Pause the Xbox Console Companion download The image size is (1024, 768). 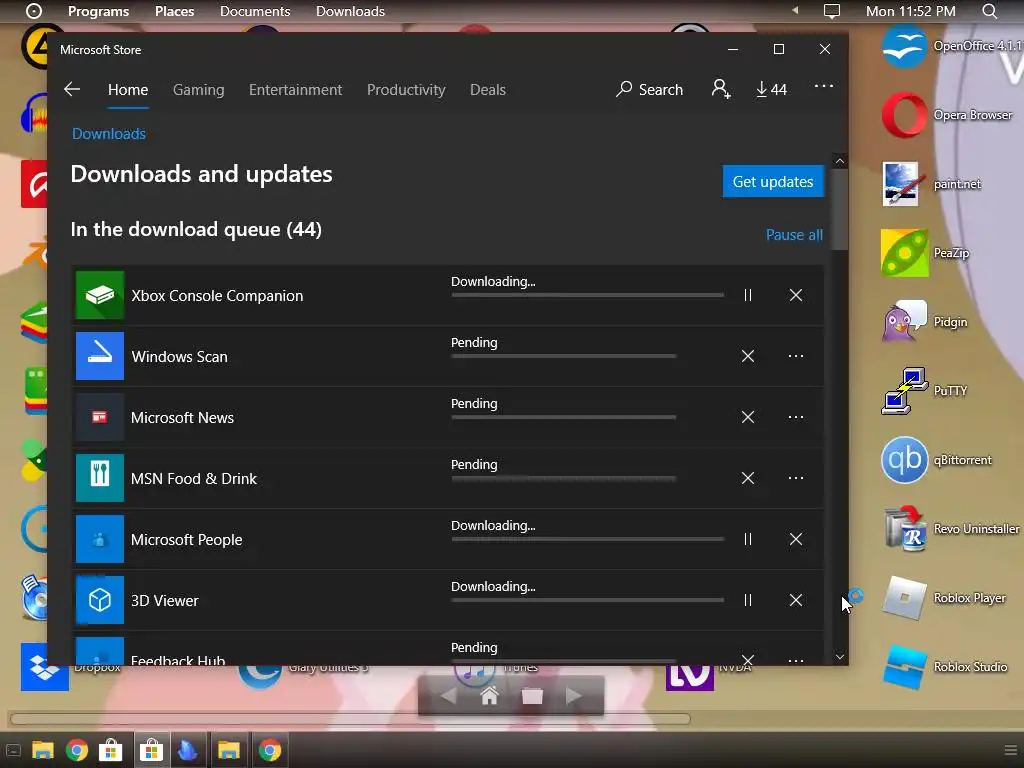point(748,295)
